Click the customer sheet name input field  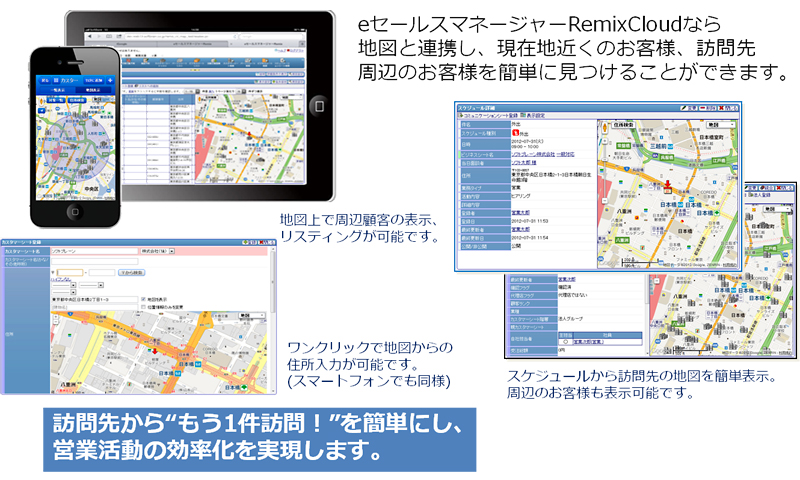pyautogui.click(x=94, y=251)
